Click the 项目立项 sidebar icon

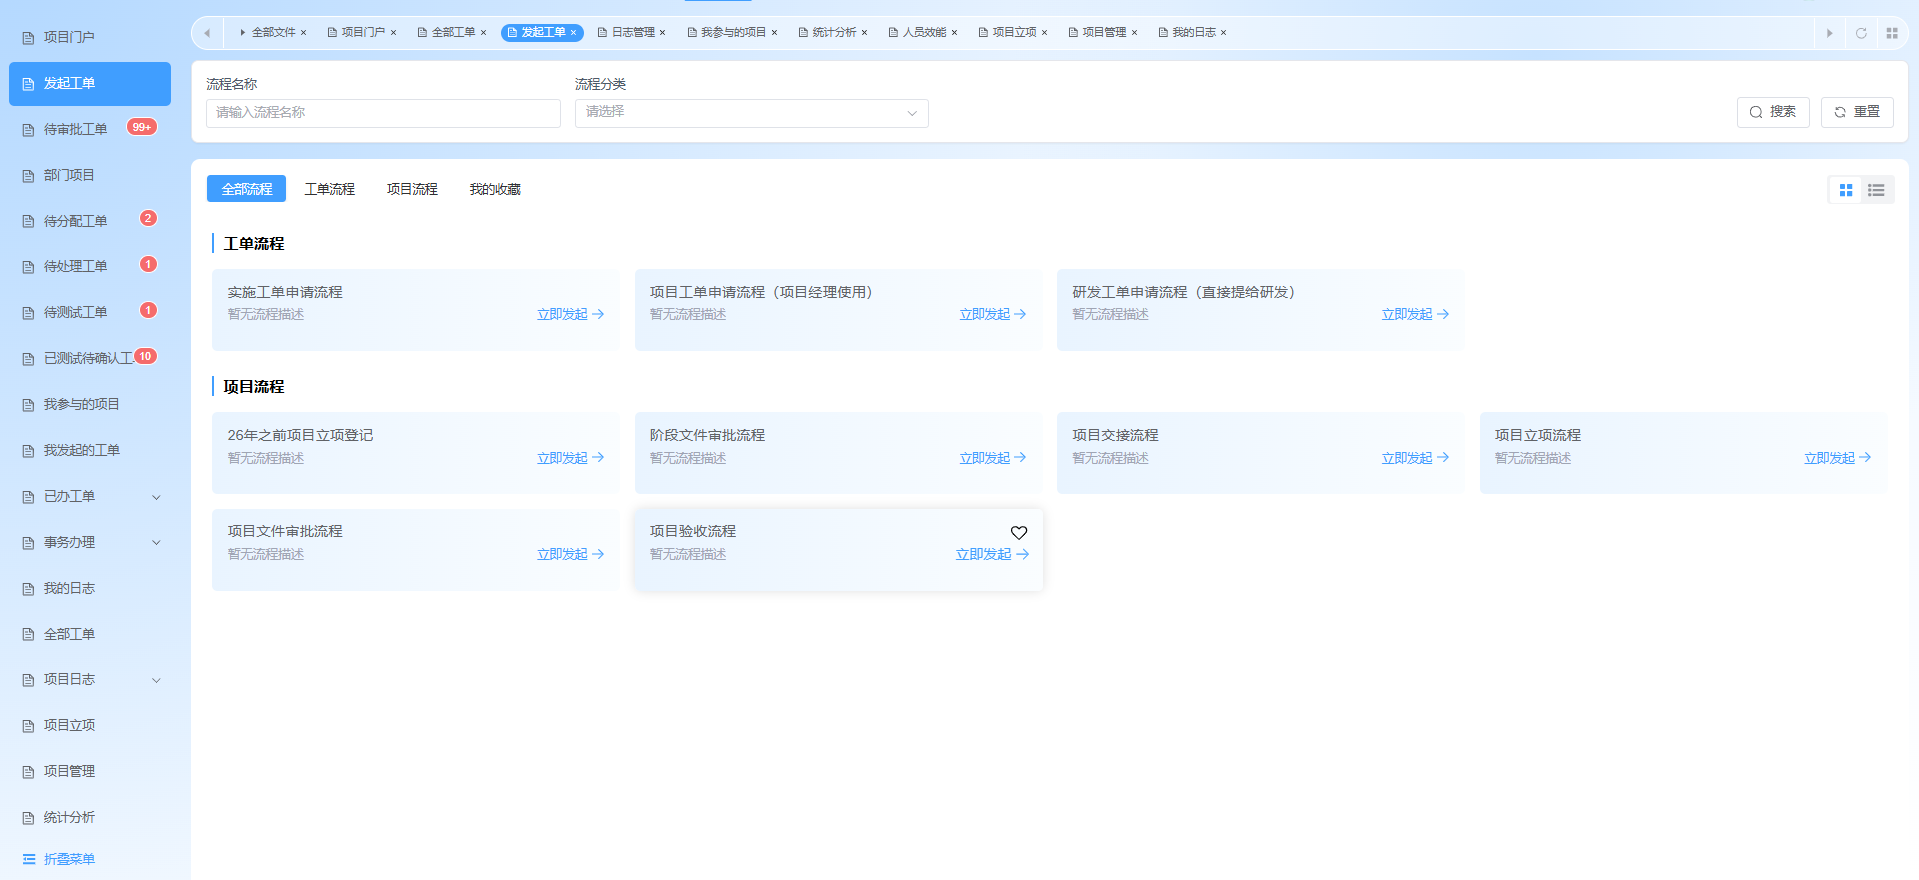(x=28, y=726)
